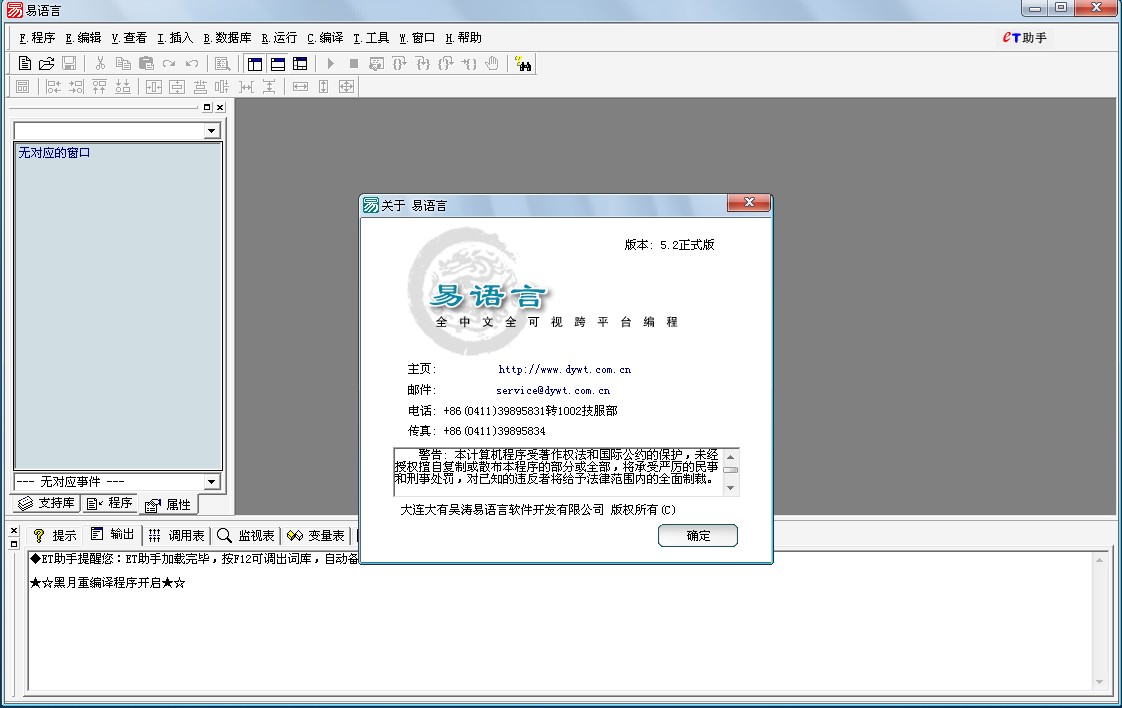The image size is (1122, 708).
Task: Open the http://www.dywt.com.cn homepage link
Action: (x=565, y=369)
